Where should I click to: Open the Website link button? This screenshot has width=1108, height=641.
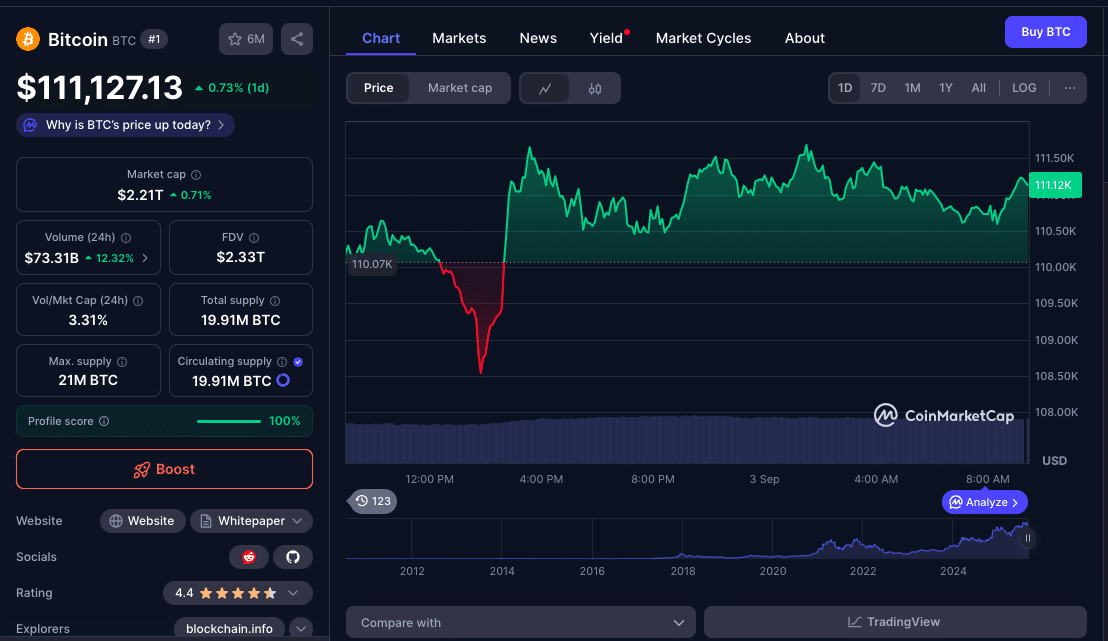tap(142, 521)
